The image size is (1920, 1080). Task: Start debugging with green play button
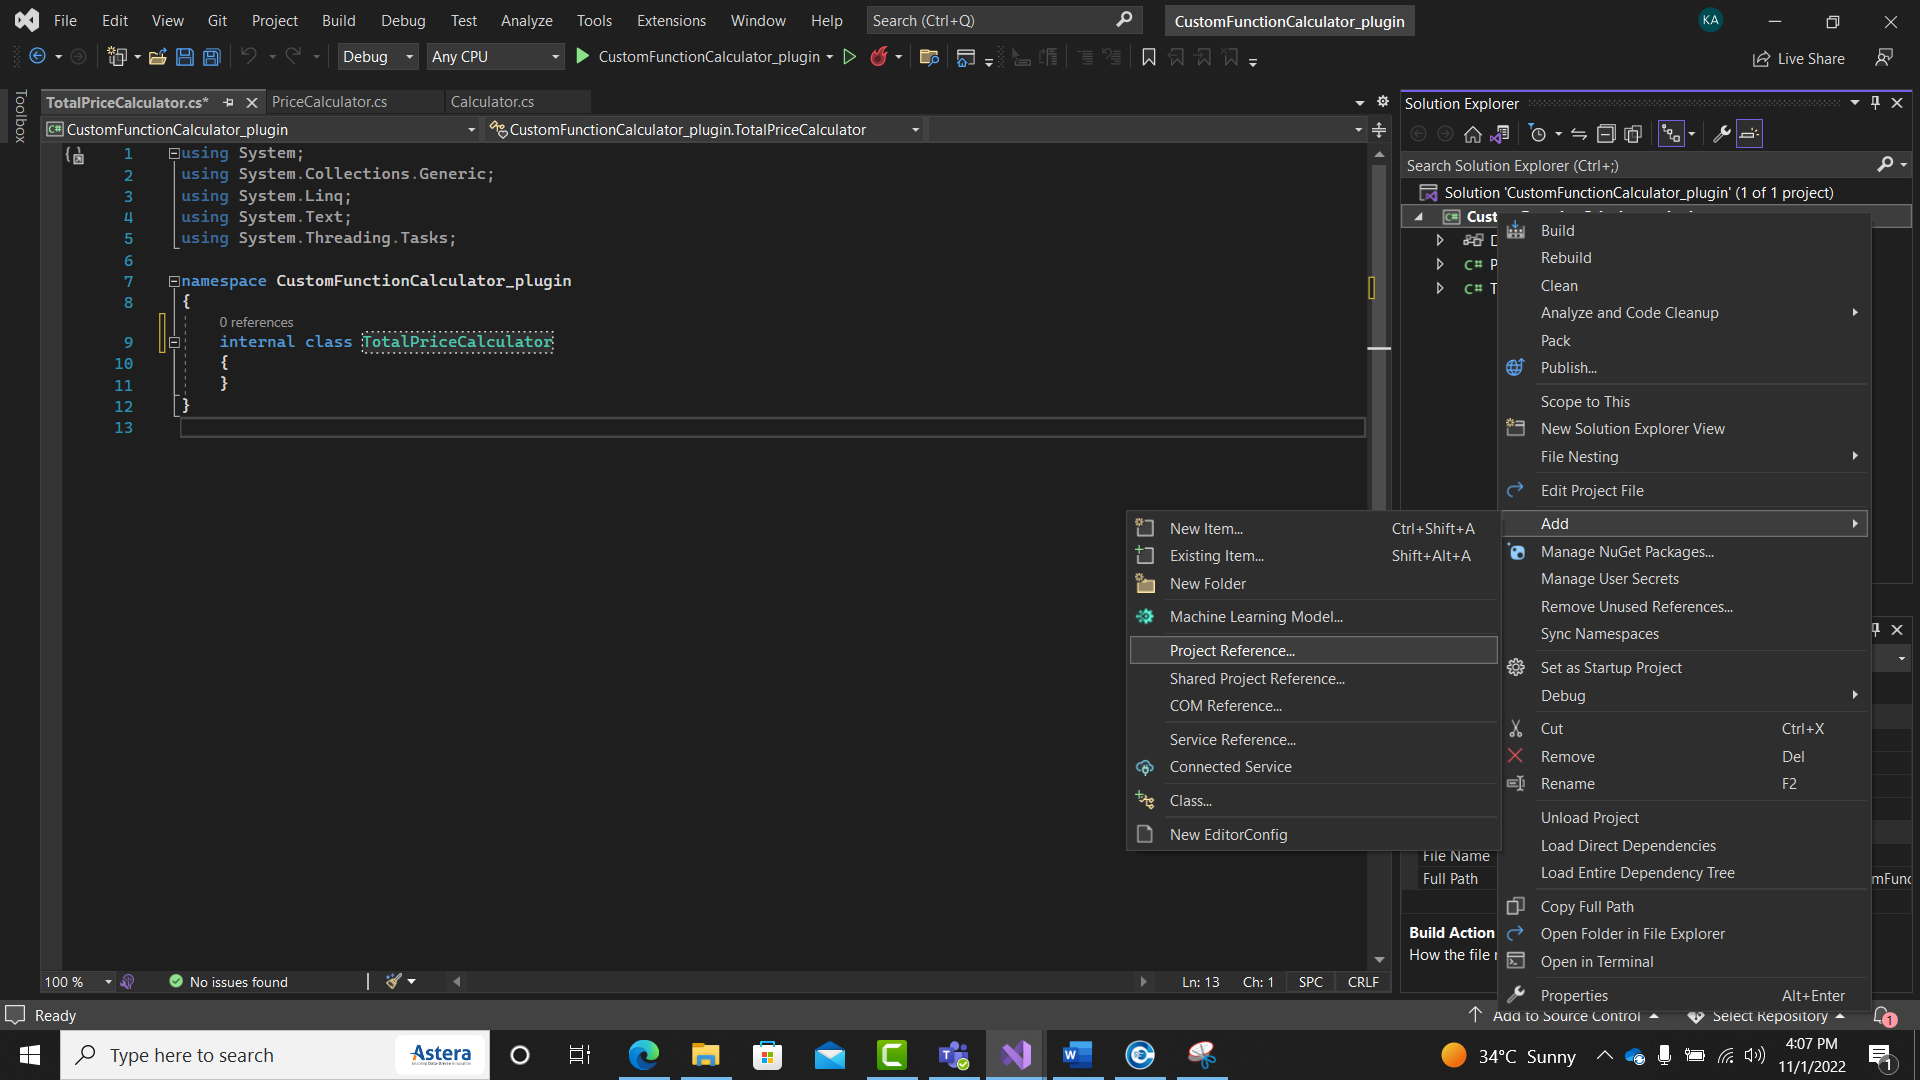click(583, 57)
